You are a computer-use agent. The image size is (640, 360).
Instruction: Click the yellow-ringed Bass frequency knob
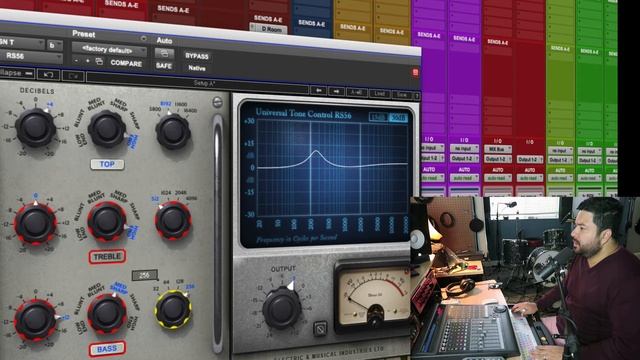(173, 309)
